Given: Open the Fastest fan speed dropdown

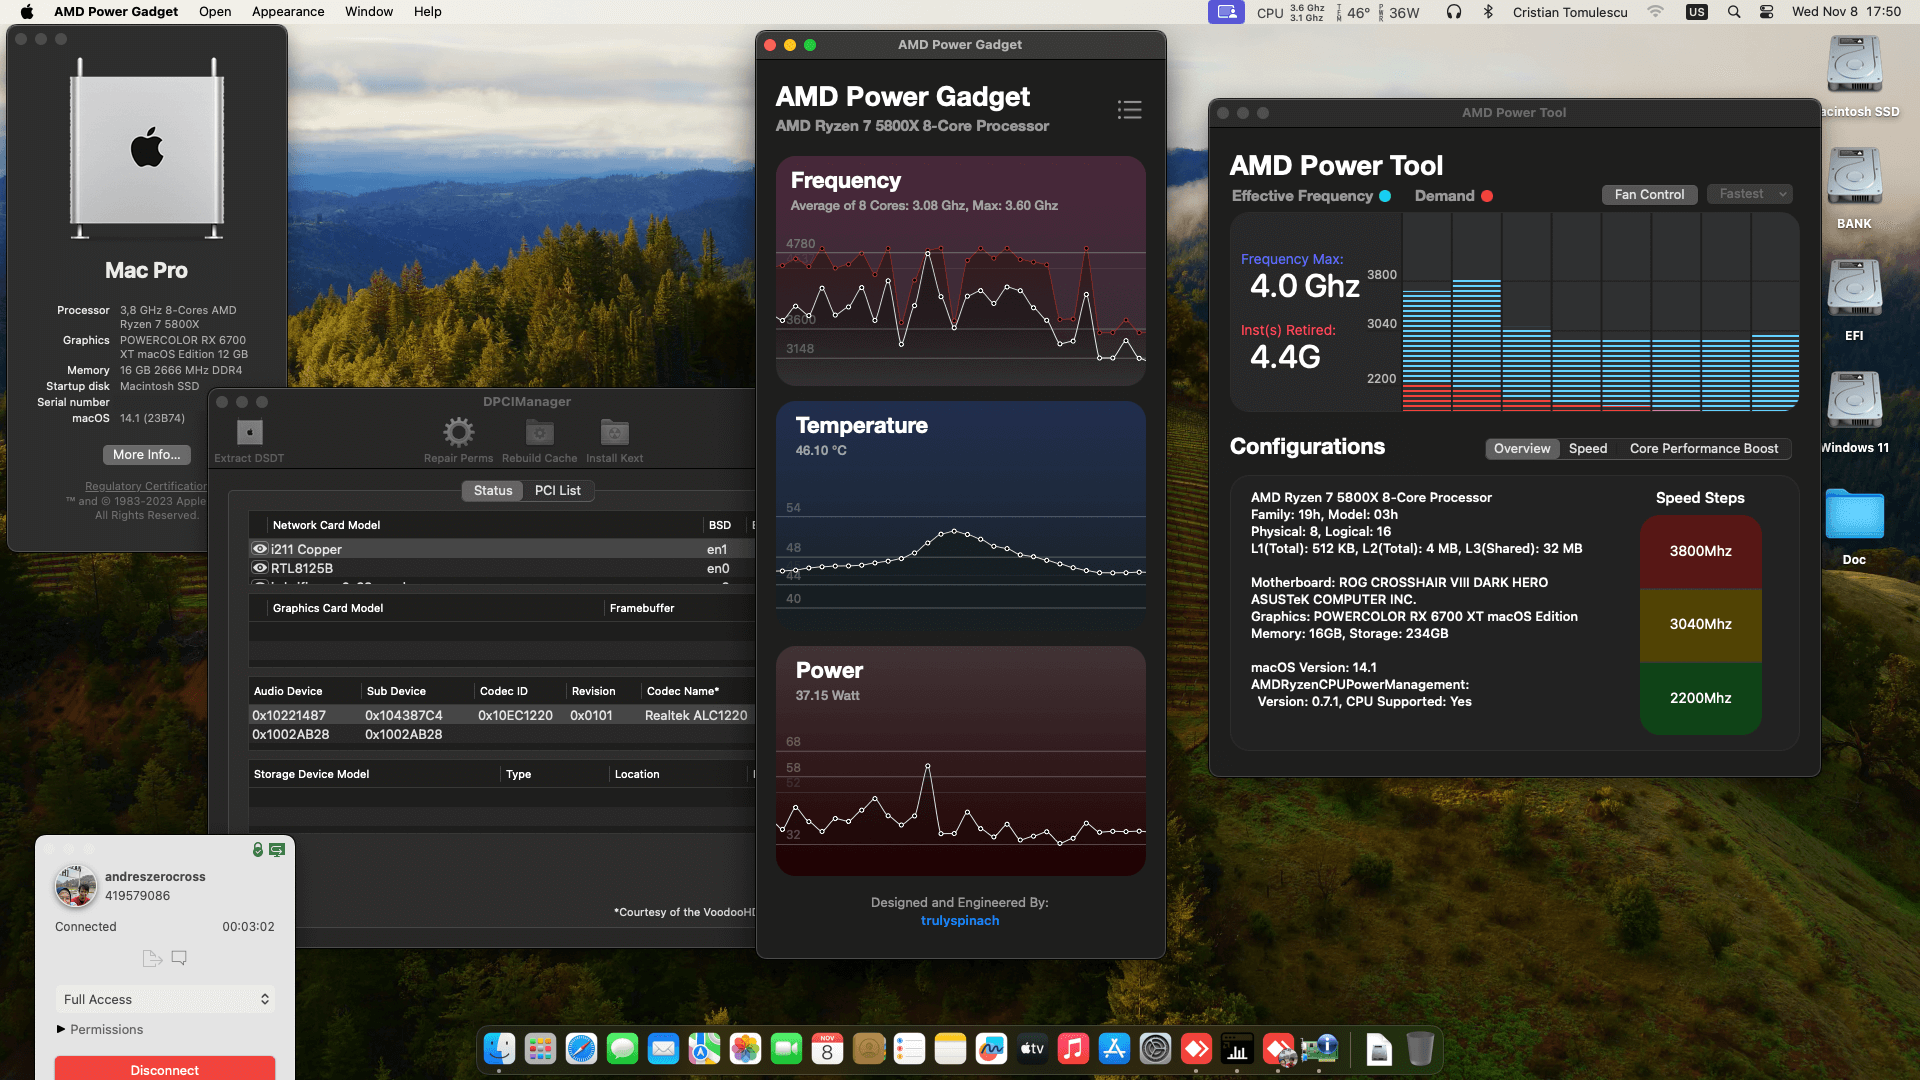Looking at the screenshot, I should coord(1749,194).
